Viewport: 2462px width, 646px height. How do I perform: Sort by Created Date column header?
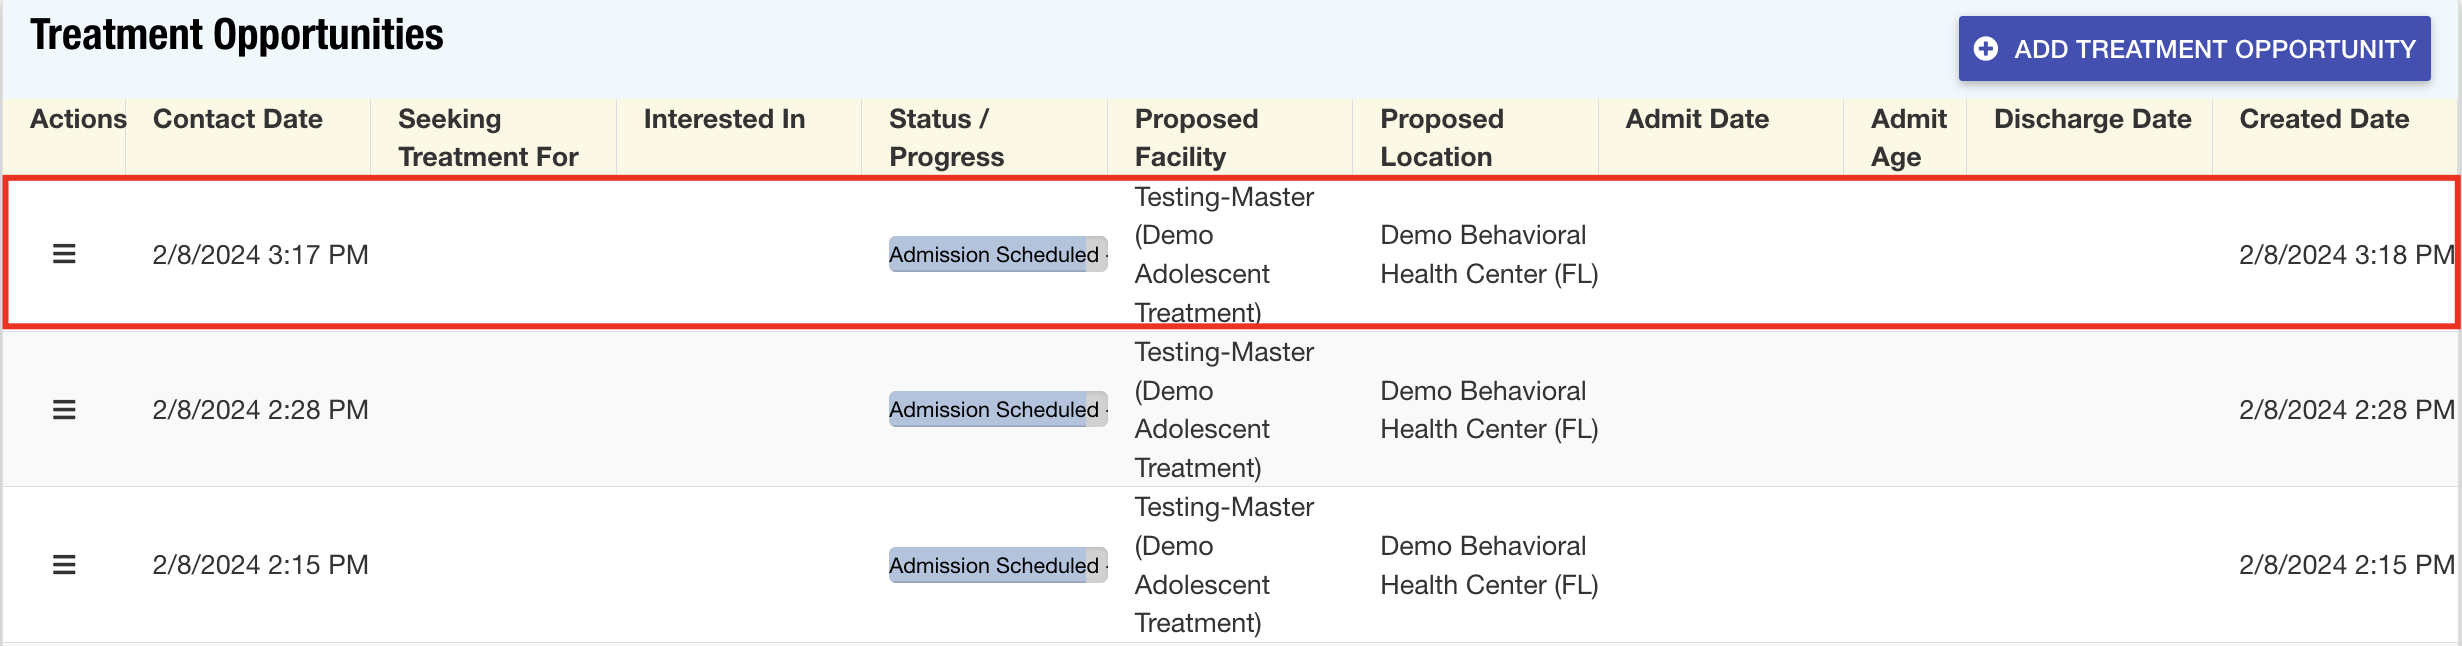(2324, 119)
